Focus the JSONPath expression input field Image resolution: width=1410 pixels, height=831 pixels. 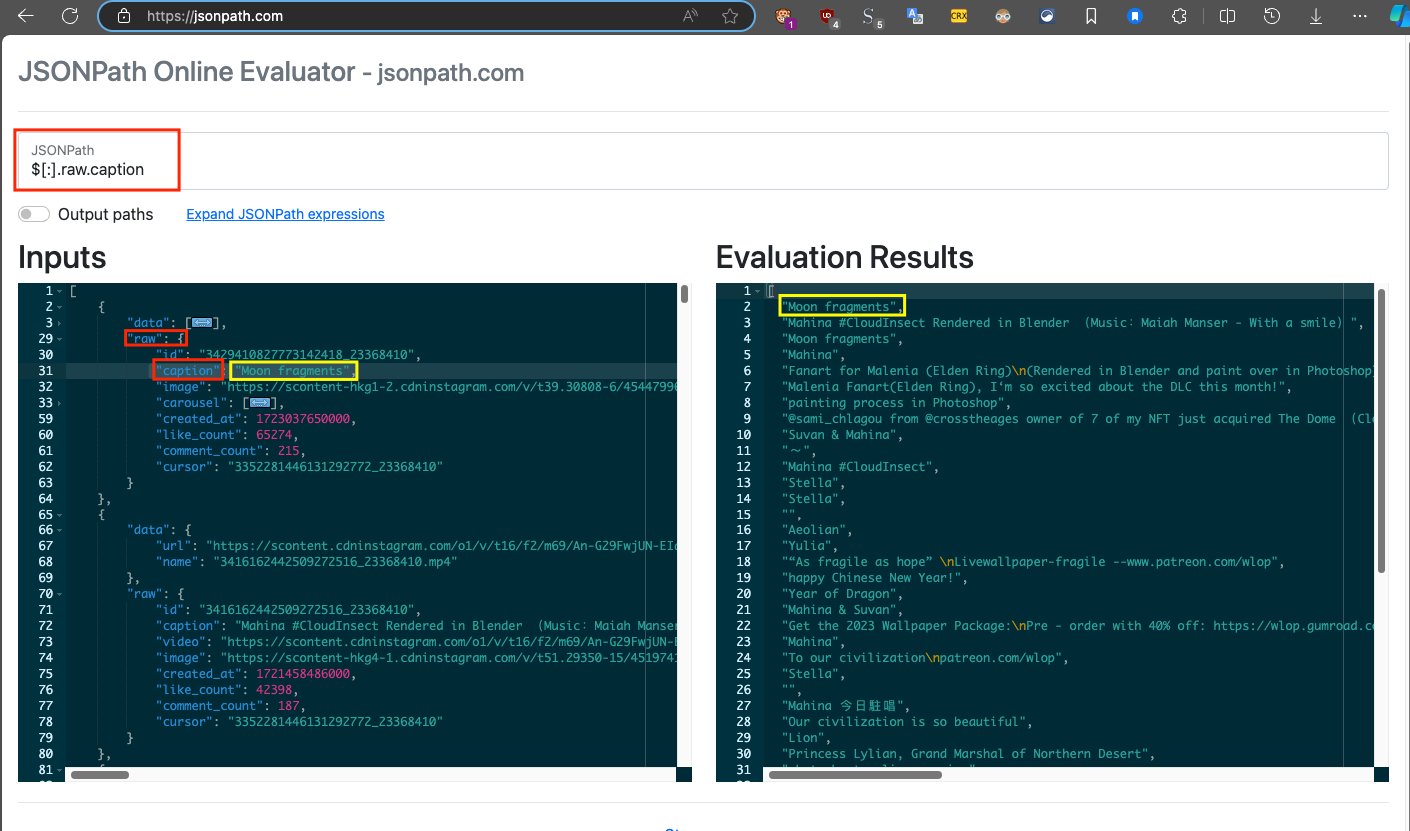tap(703, 160)
